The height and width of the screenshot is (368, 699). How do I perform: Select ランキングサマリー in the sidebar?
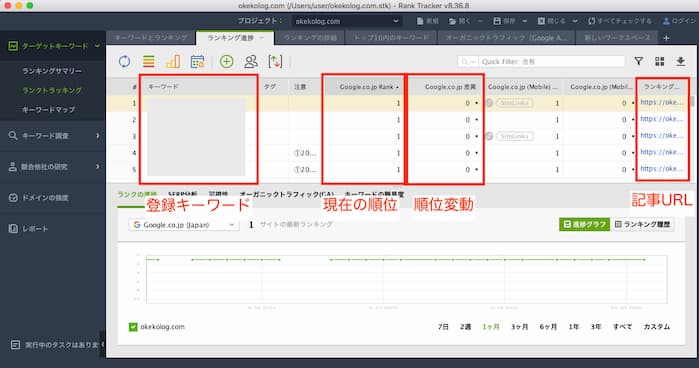(x=52, y=71)
